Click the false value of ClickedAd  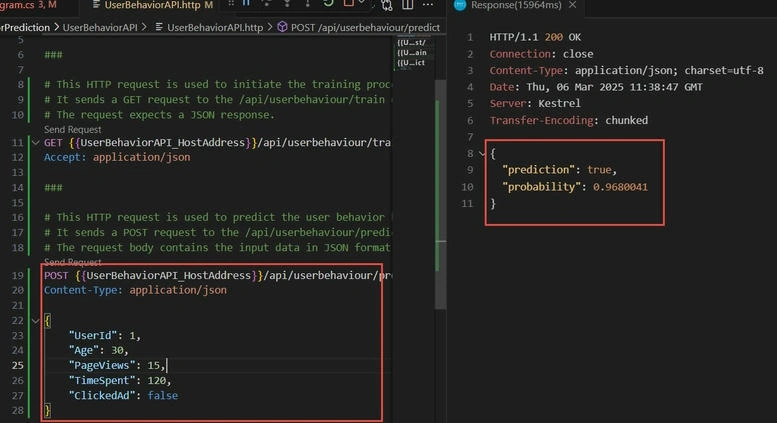163,395
